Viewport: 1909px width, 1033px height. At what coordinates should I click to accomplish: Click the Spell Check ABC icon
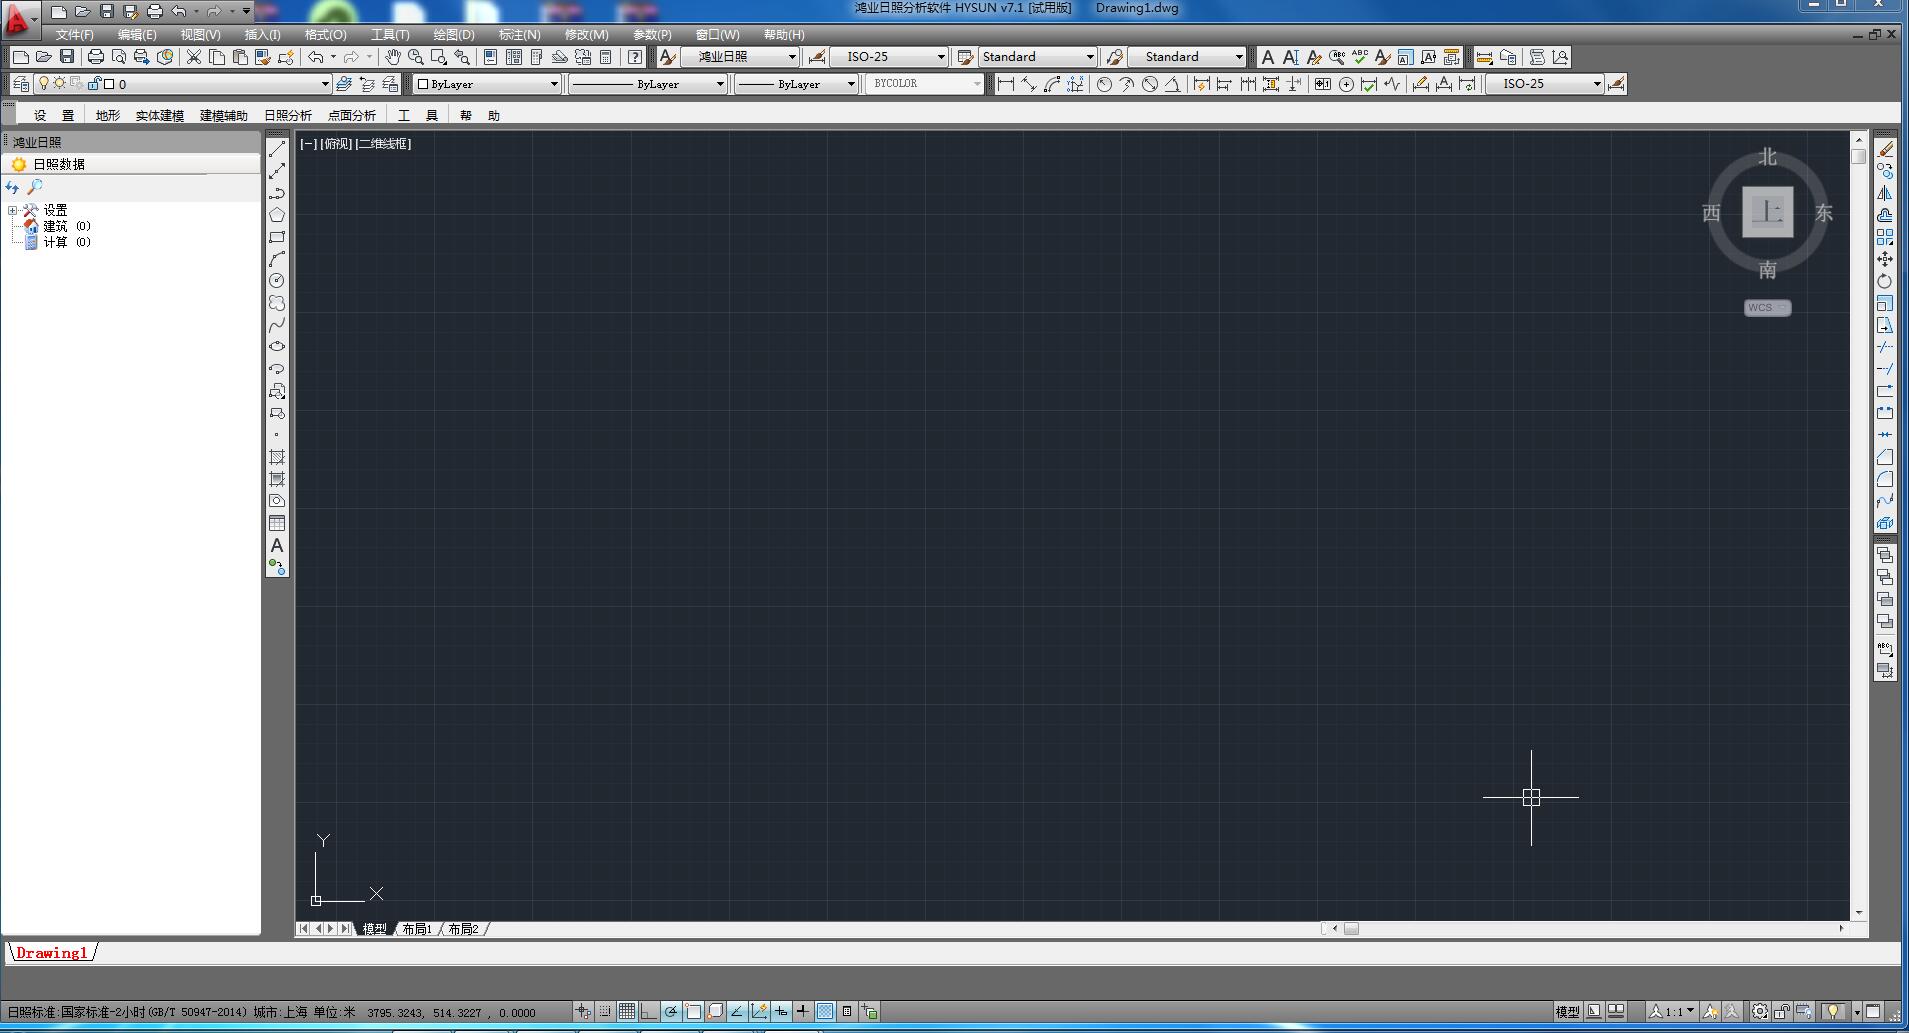(1359, 57)
